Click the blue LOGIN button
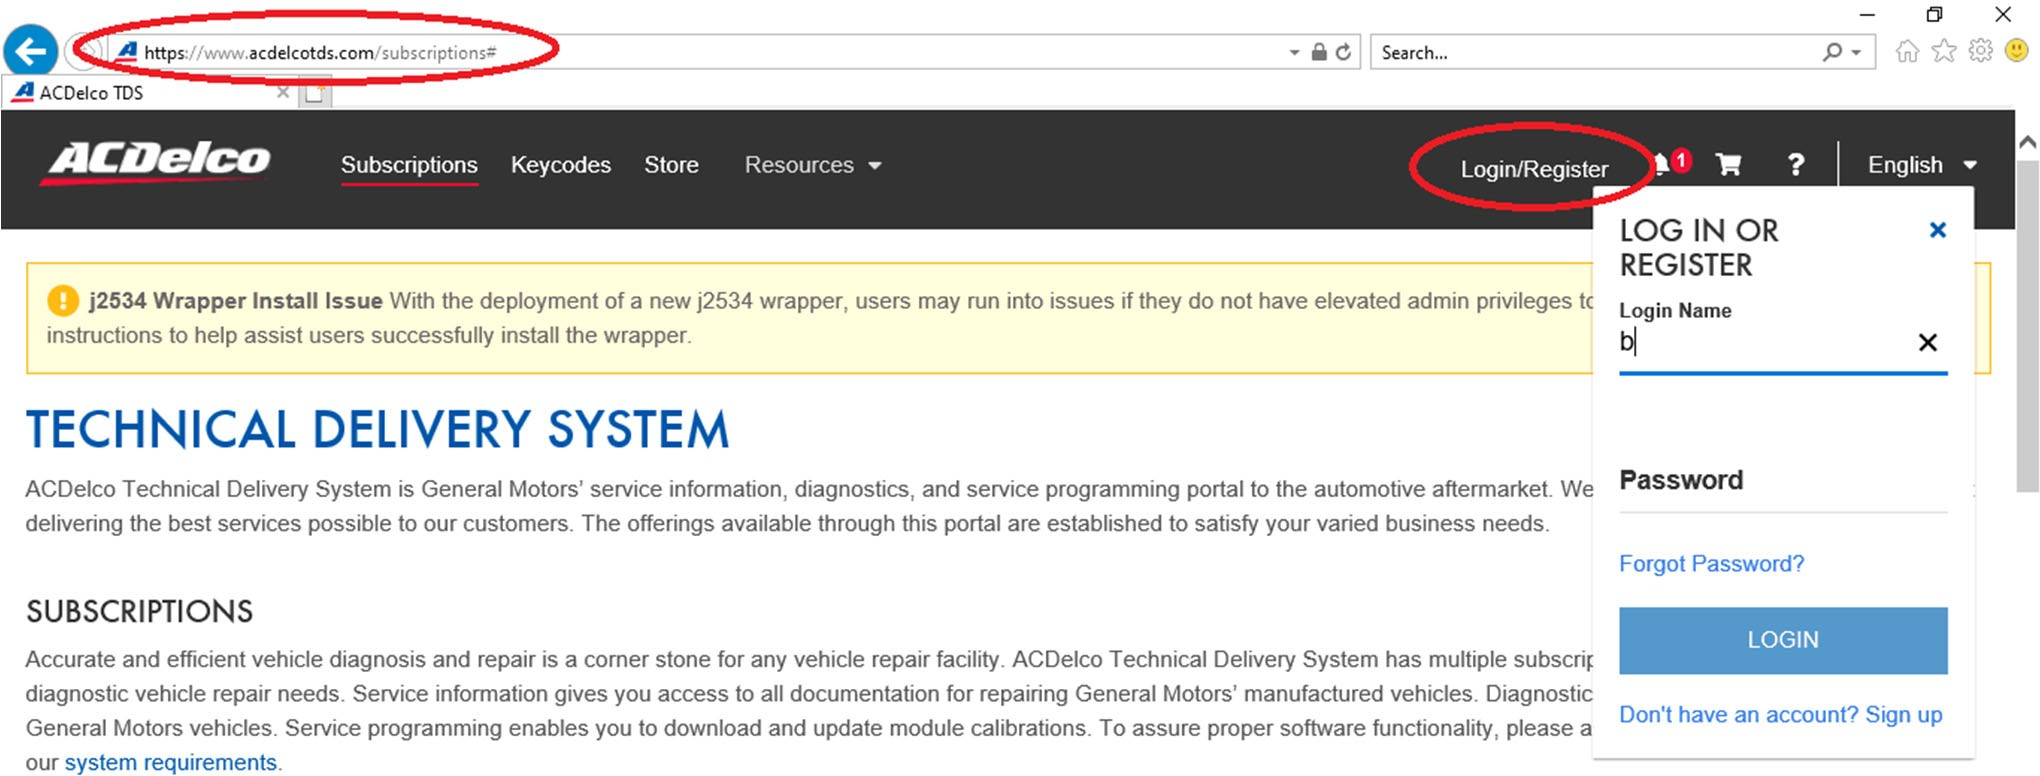 coord(1783,640)
